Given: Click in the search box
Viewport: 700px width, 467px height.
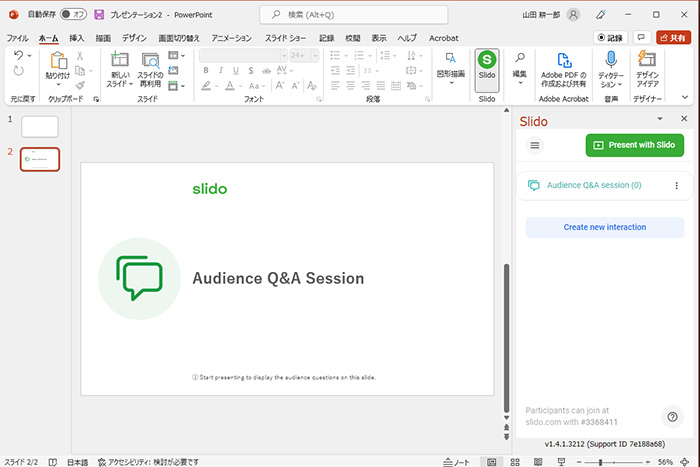Looking at the screenshot, I should click(x=354, y=15).
